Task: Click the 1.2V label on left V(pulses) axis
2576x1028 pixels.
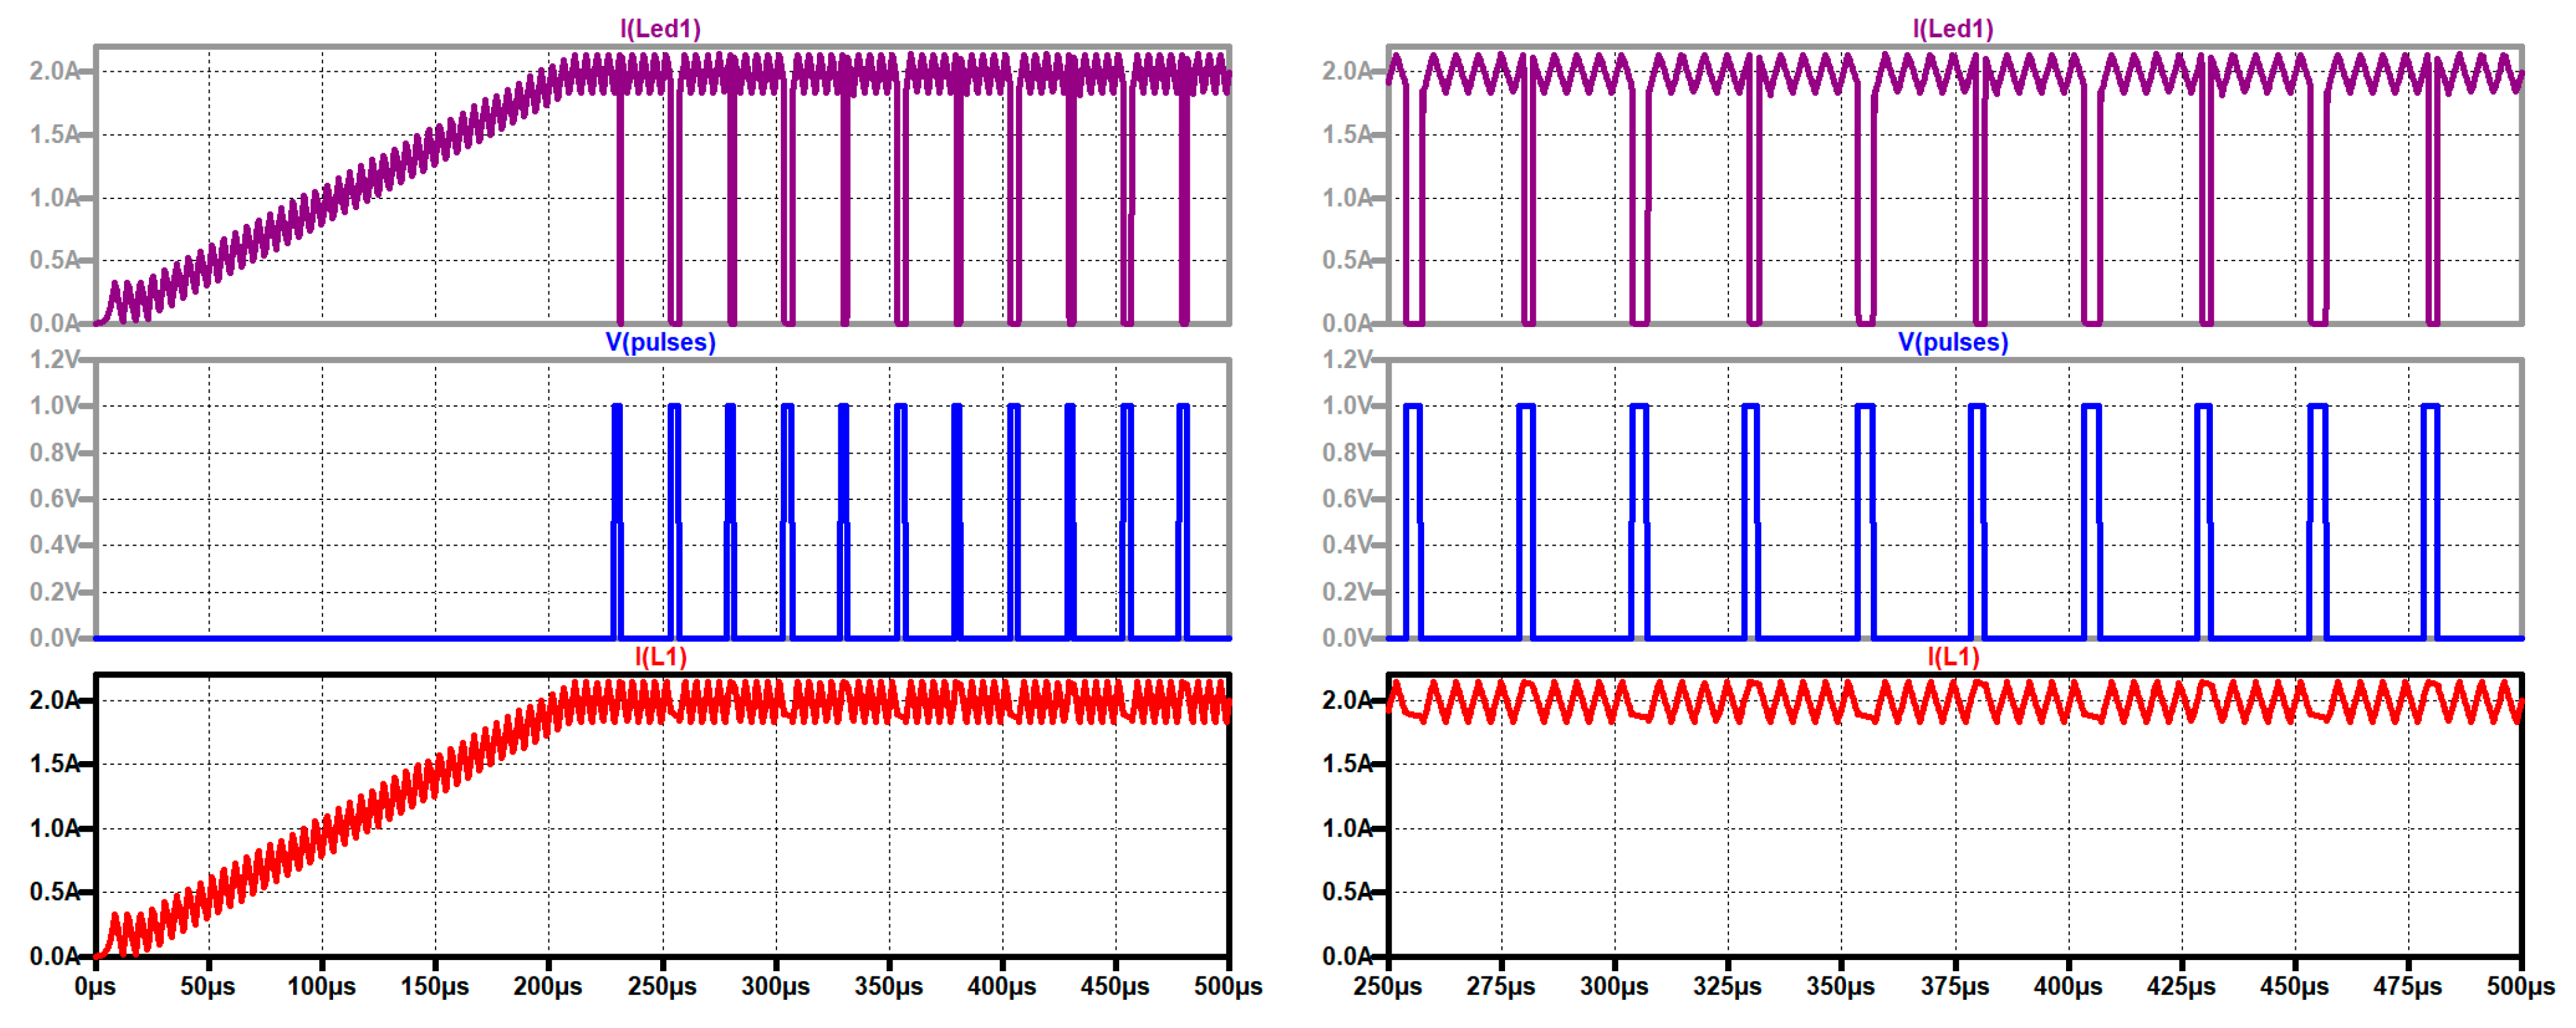Action: pyautogui.click(x=54, y=359)
